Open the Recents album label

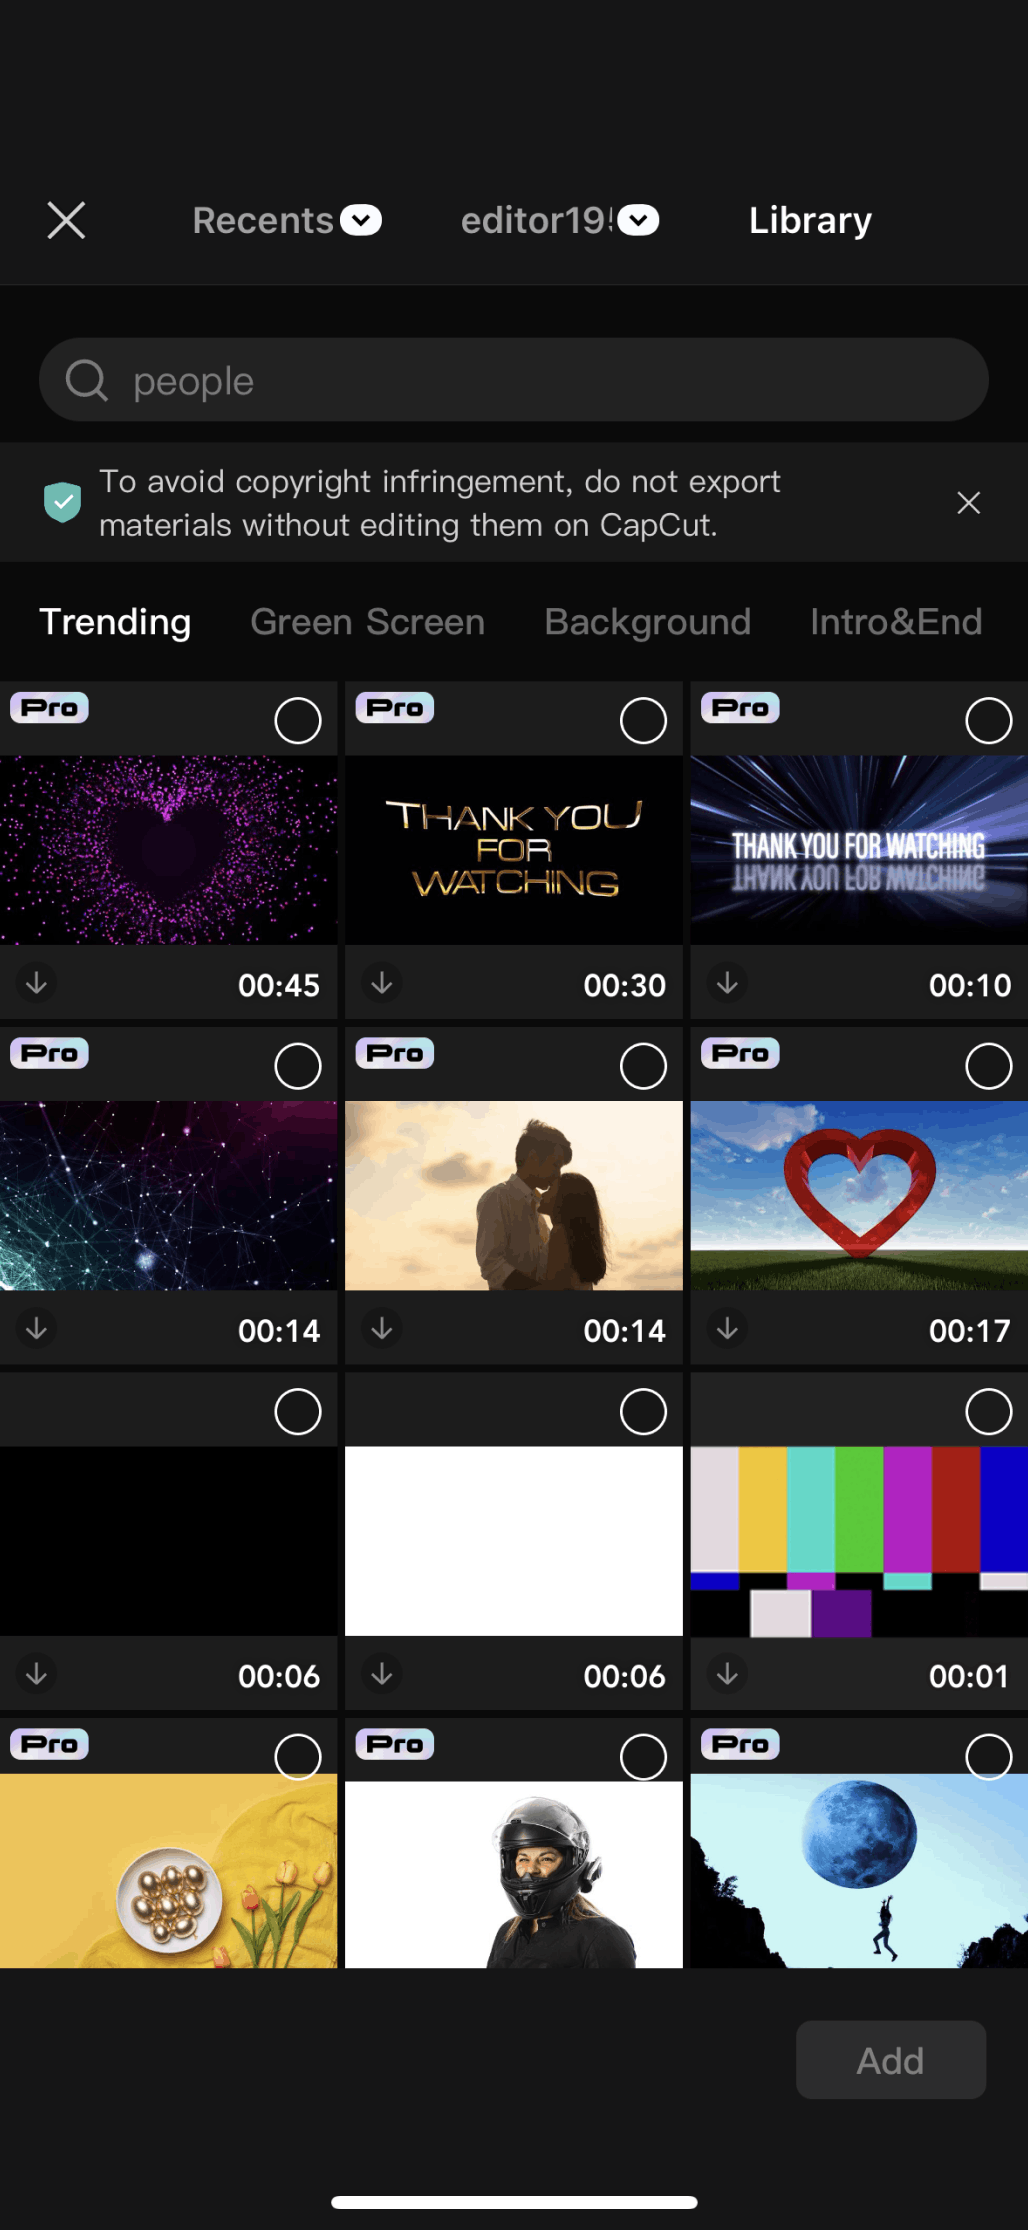(x=263, y=220)
